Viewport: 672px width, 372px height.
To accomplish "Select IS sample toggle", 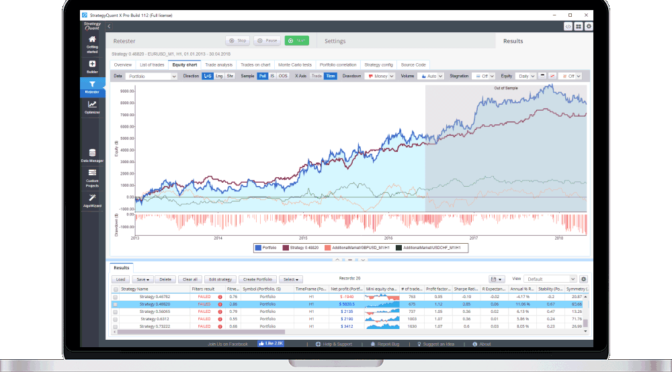I will pyautogui.click(x=272, y=76).
